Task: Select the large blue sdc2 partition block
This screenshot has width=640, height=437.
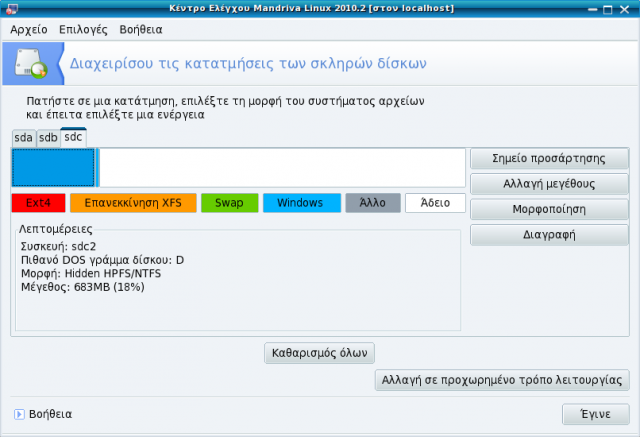Action: coord(53,168)
